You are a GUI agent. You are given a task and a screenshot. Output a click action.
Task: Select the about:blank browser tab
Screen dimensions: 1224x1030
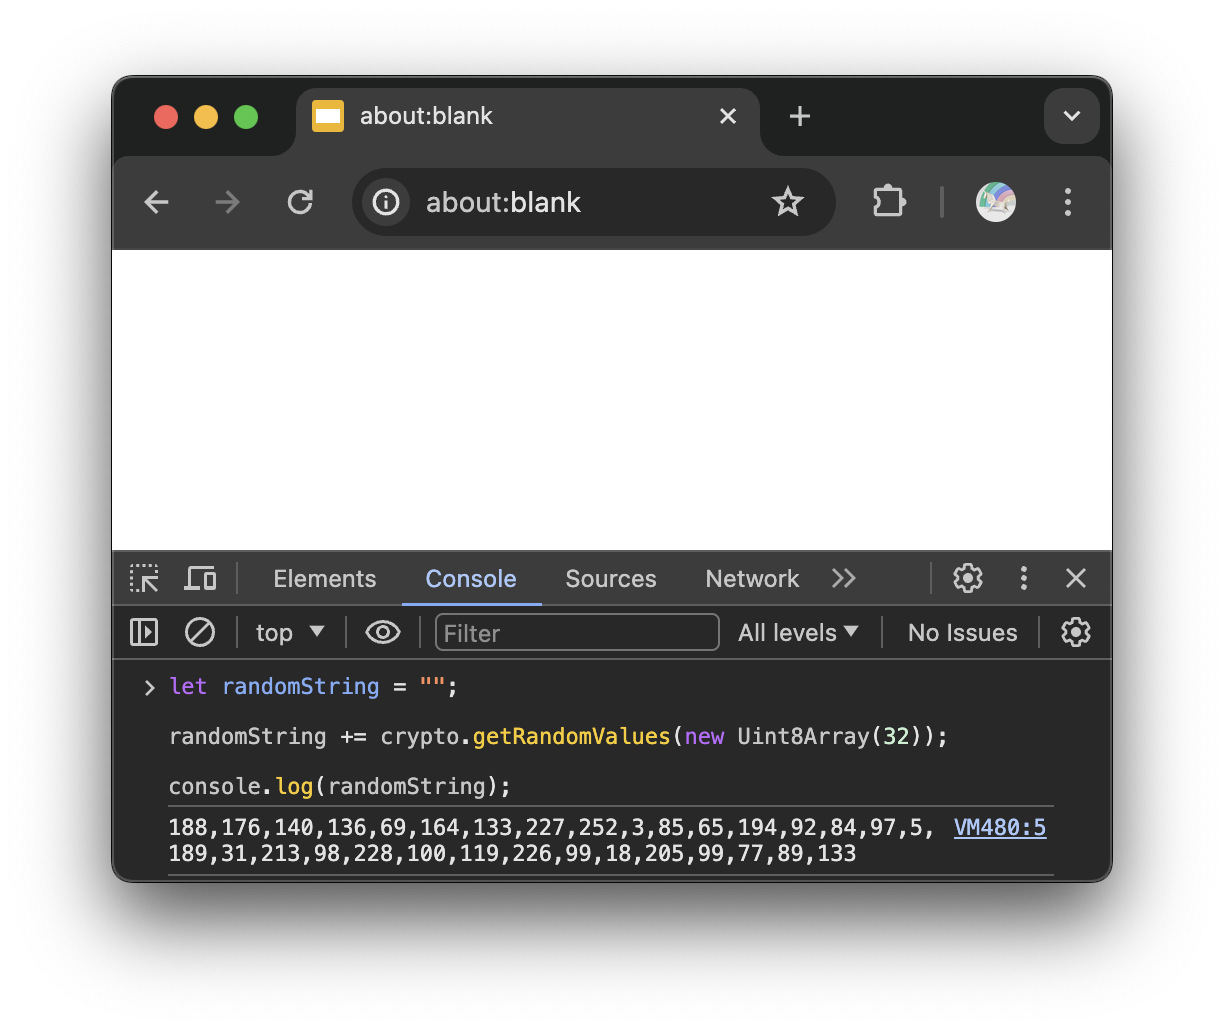(x=528, y=116)
